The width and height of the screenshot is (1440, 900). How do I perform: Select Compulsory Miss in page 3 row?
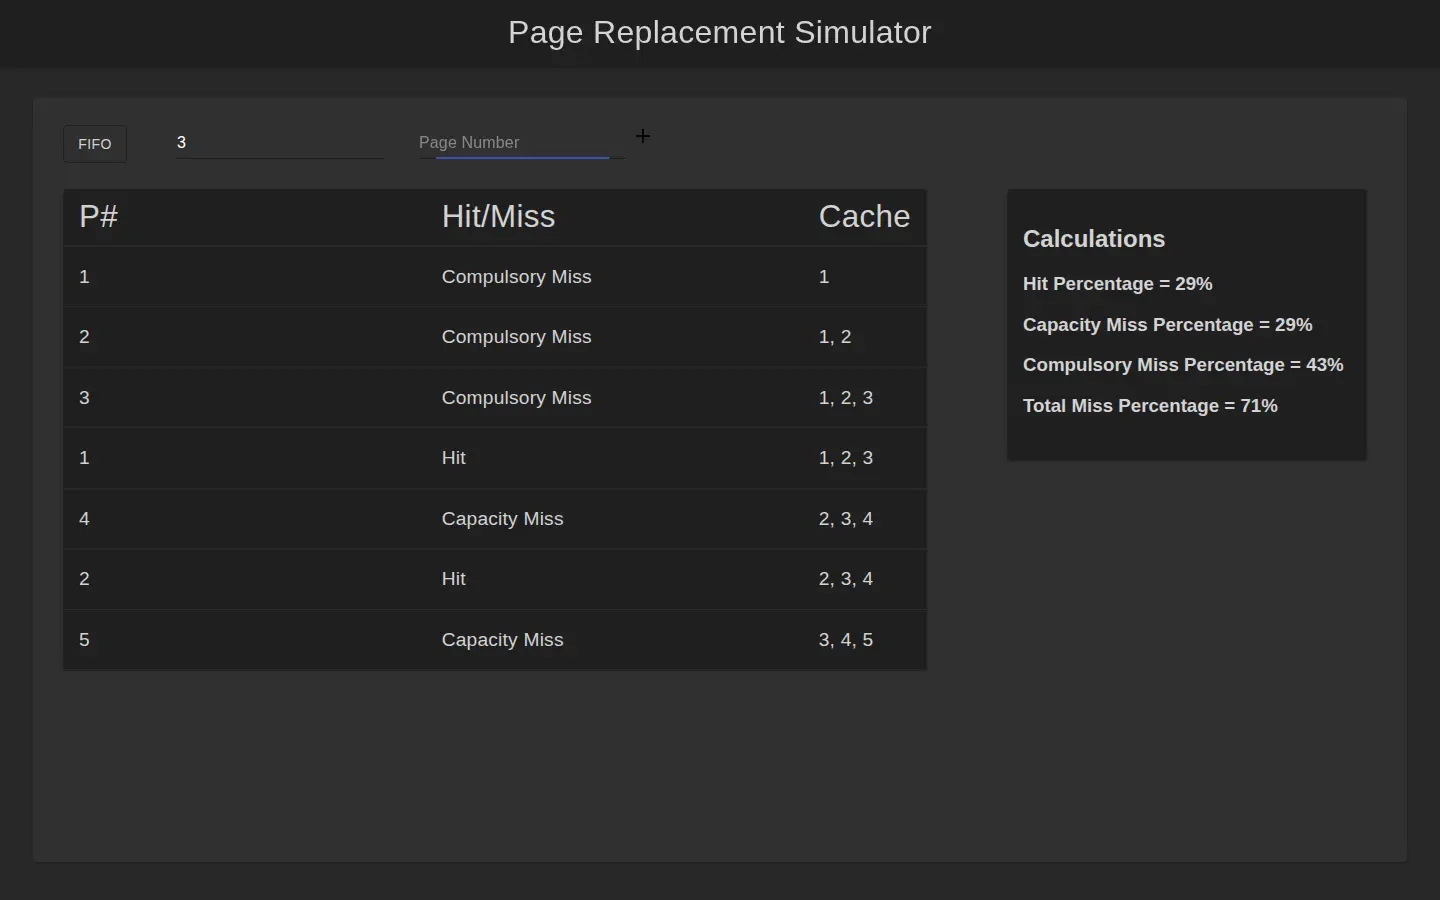pyautogui.click(x=516, y=398)
